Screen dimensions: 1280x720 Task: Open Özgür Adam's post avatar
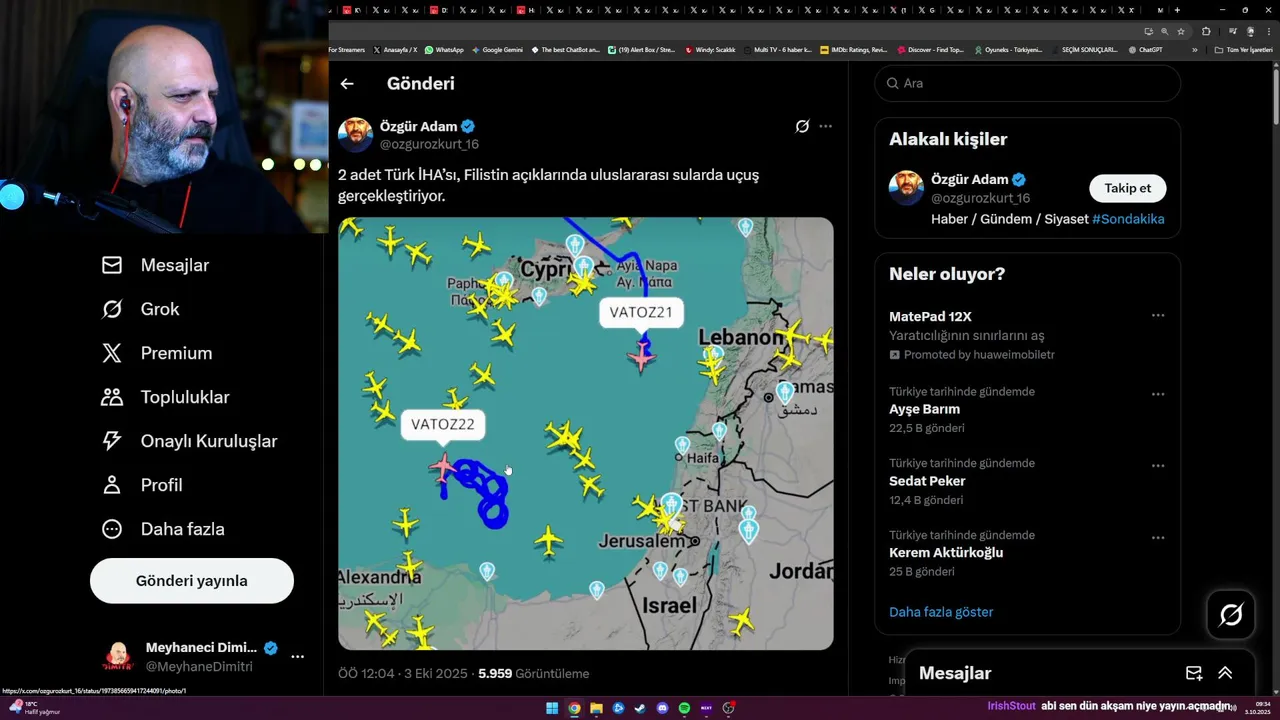pyautogui.click(x=355, y=135)
